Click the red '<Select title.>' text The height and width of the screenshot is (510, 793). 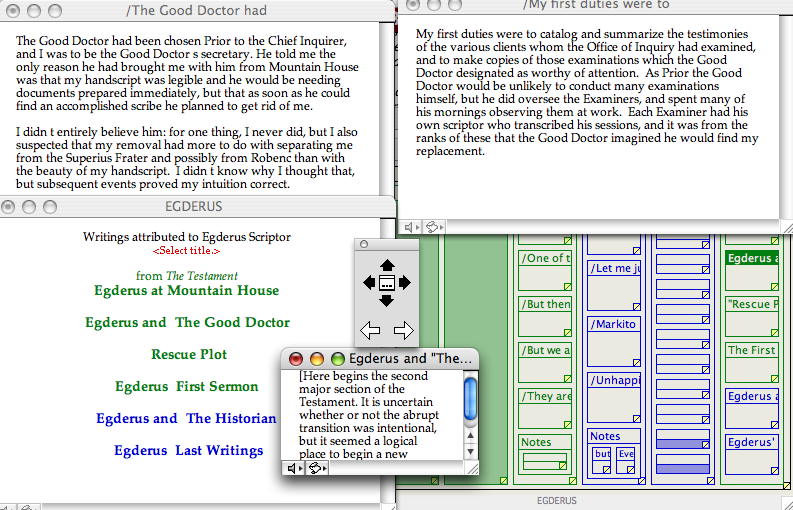coord(187,250)
